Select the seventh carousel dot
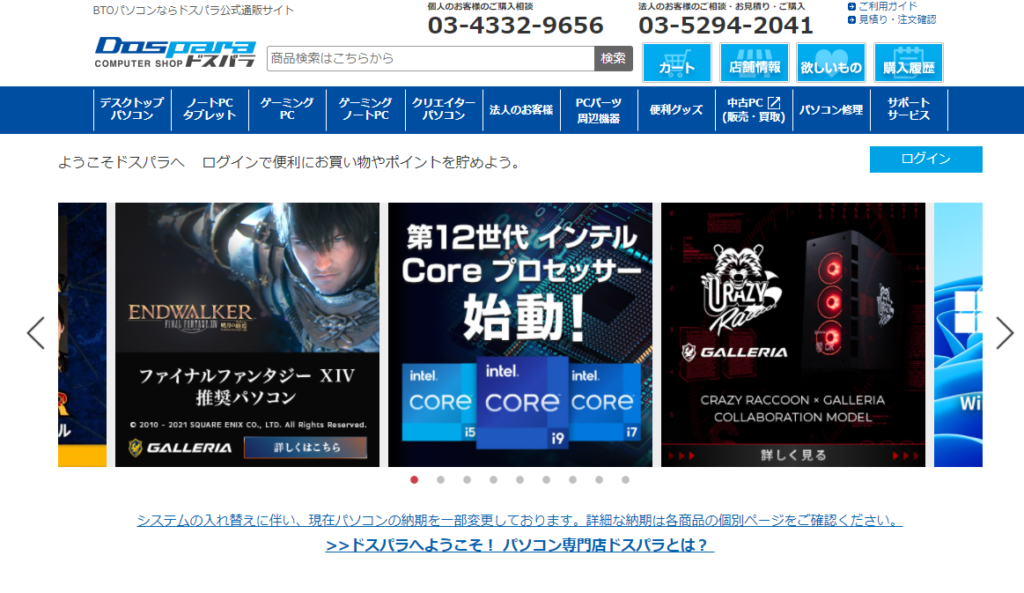Screen dimensions: 1024x593 [573, 480]
